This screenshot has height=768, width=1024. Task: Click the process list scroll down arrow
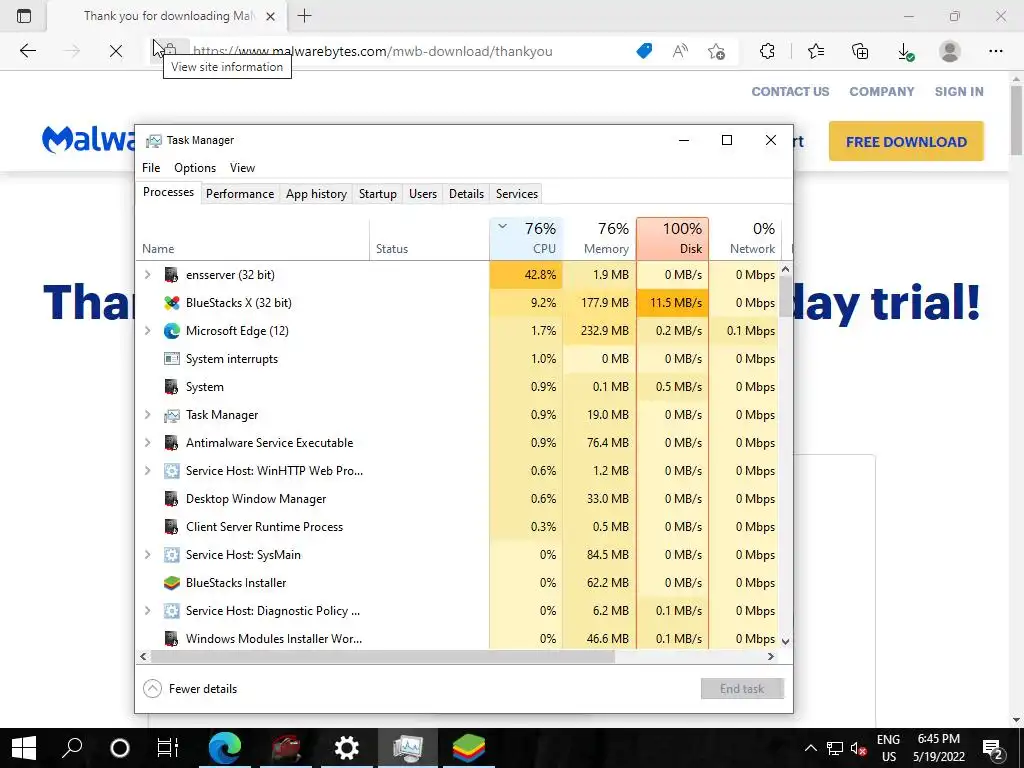[x=786, y=641]
